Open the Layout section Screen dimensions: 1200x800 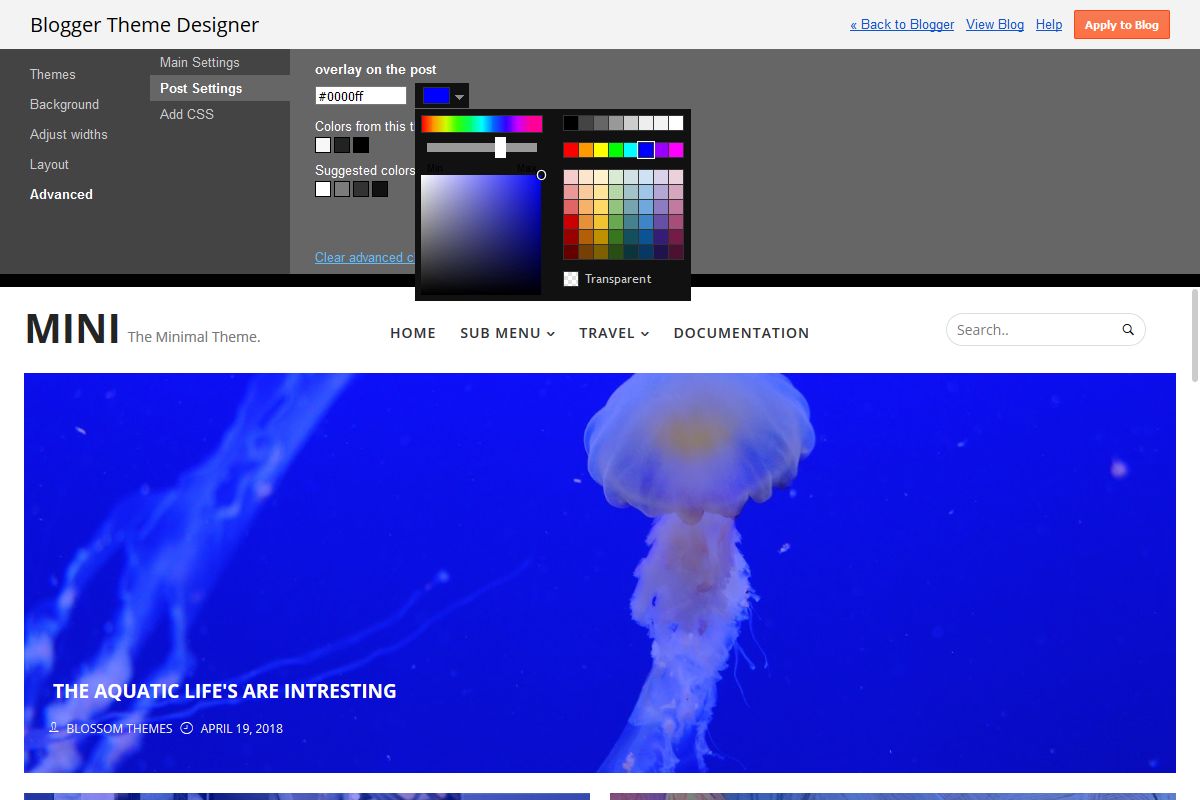coord(49,164)
